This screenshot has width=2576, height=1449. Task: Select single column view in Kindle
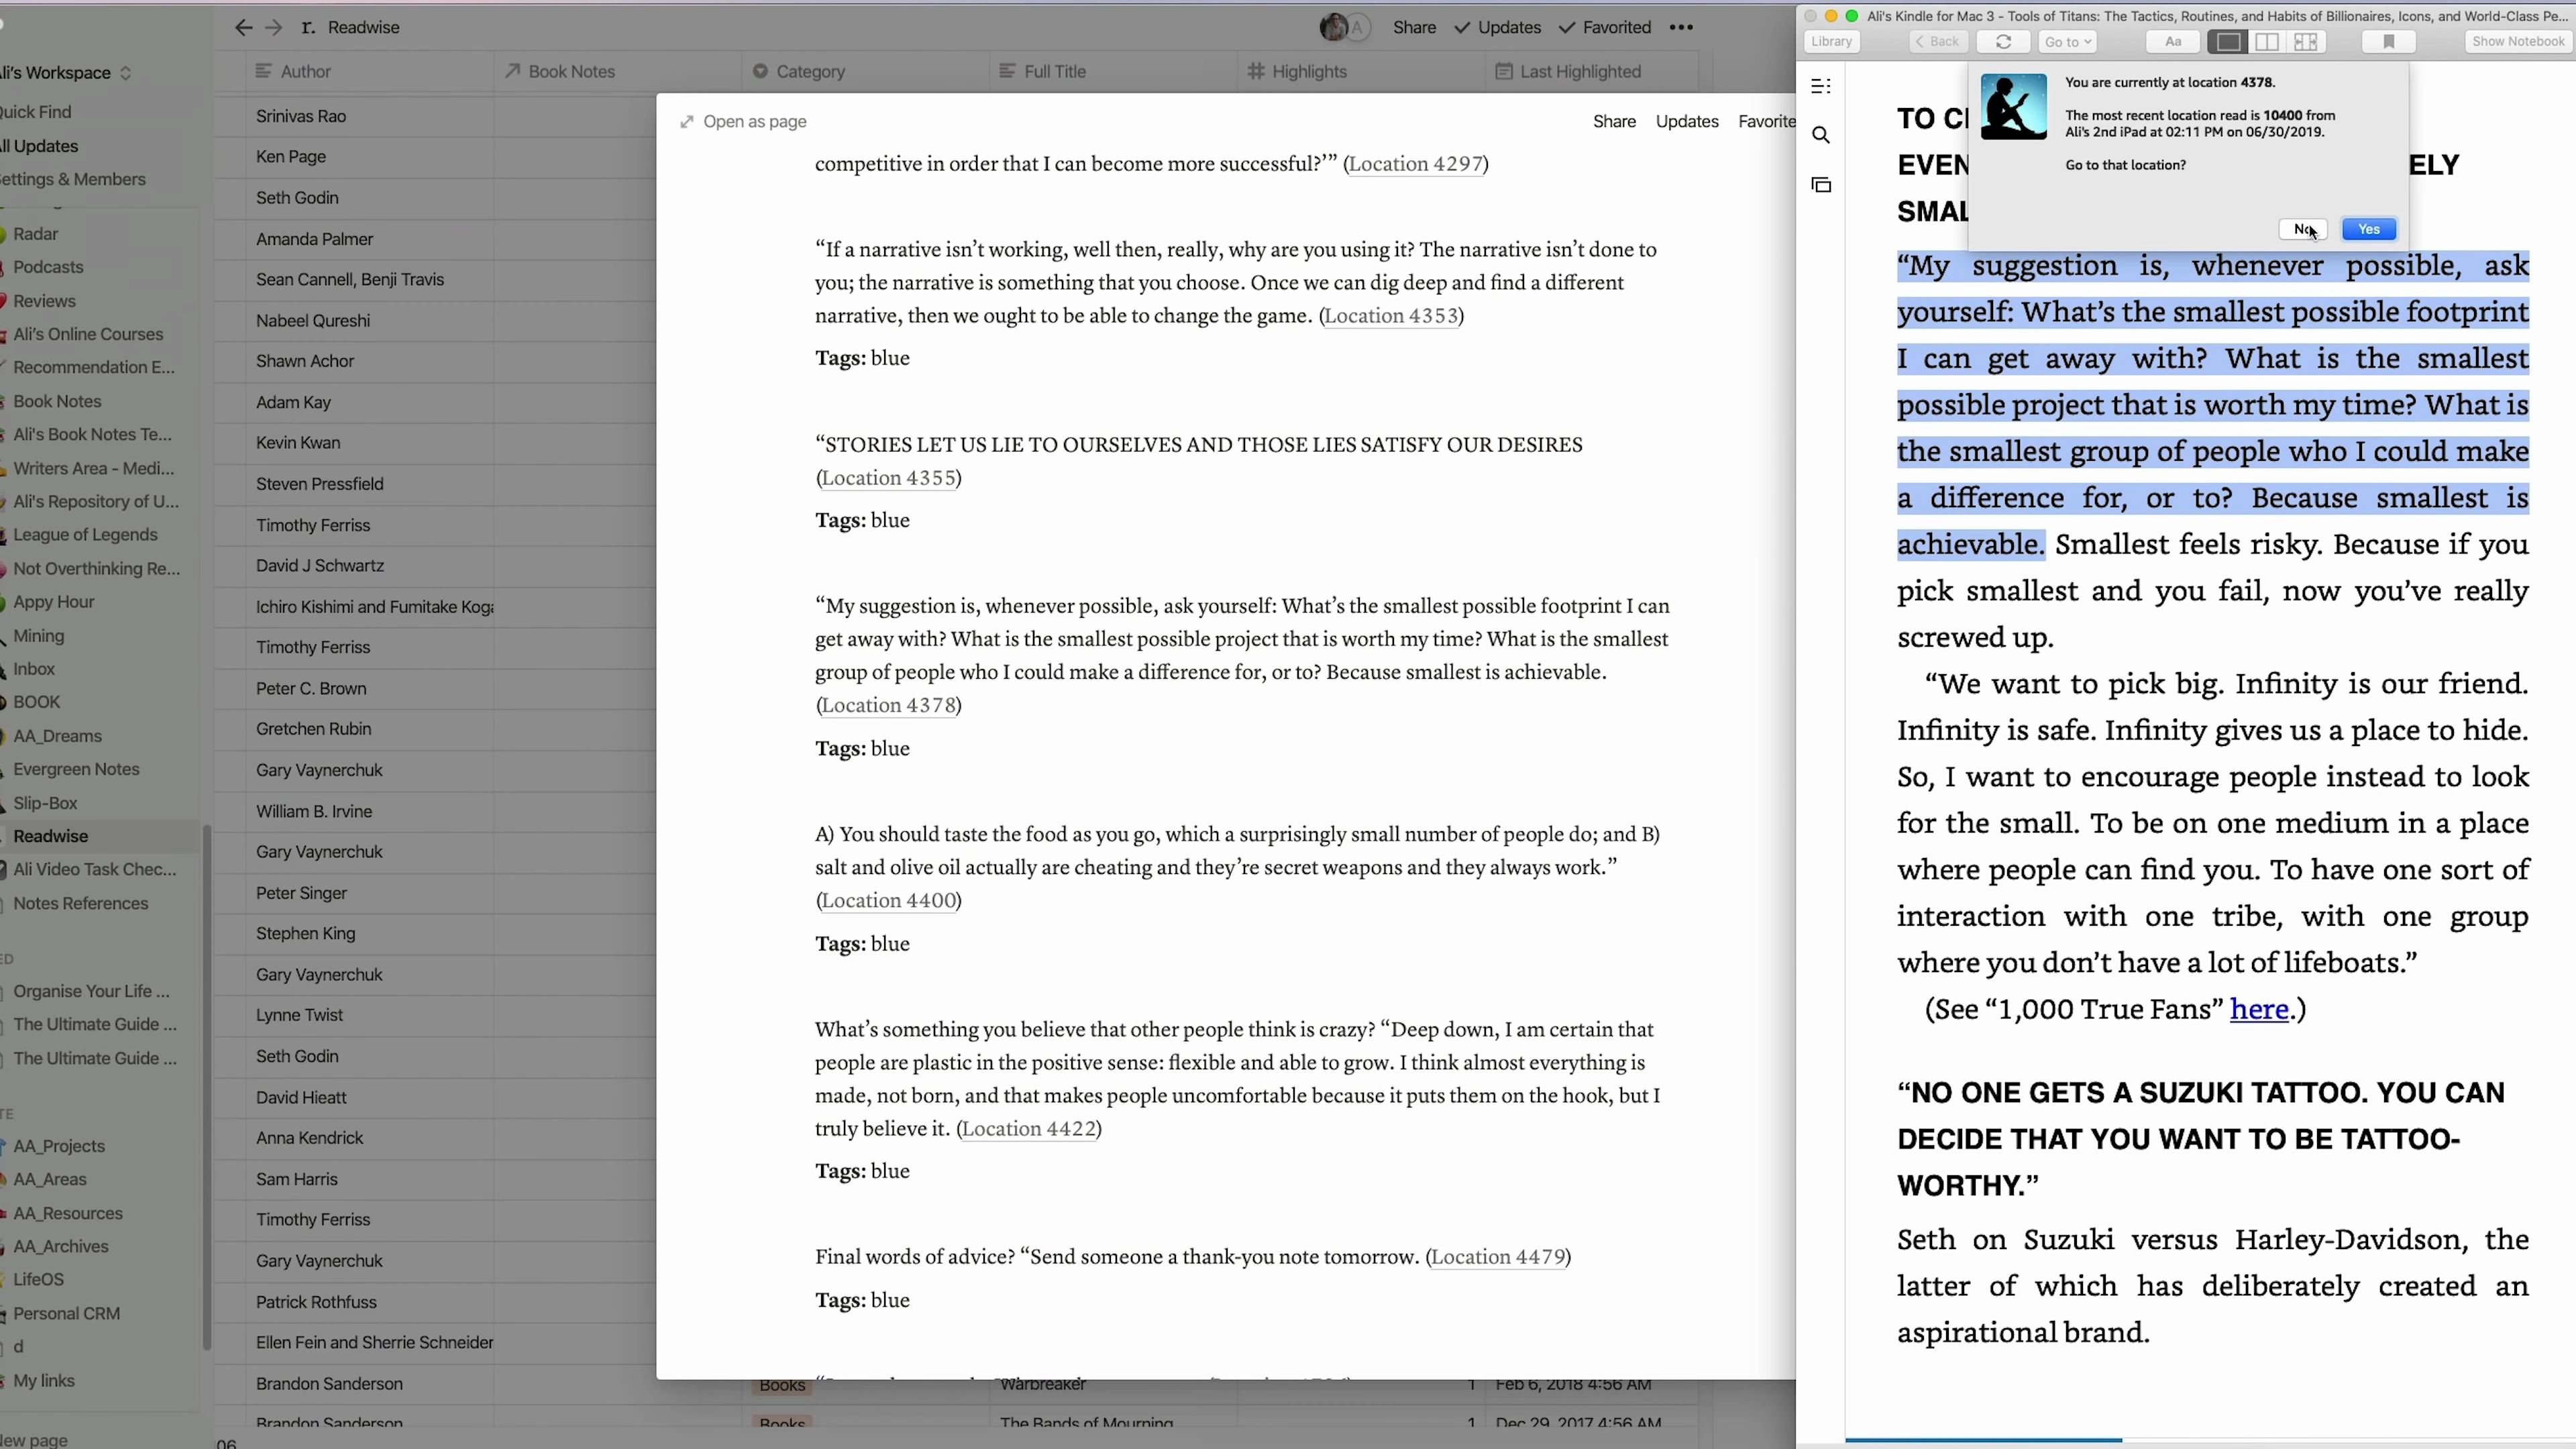click(x=2228, y=41)
